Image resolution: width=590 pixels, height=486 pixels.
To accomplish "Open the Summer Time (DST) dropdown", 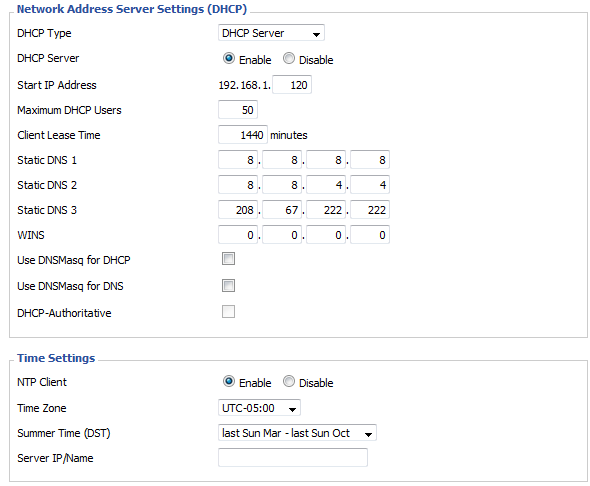I will click(x=297, y=433).
